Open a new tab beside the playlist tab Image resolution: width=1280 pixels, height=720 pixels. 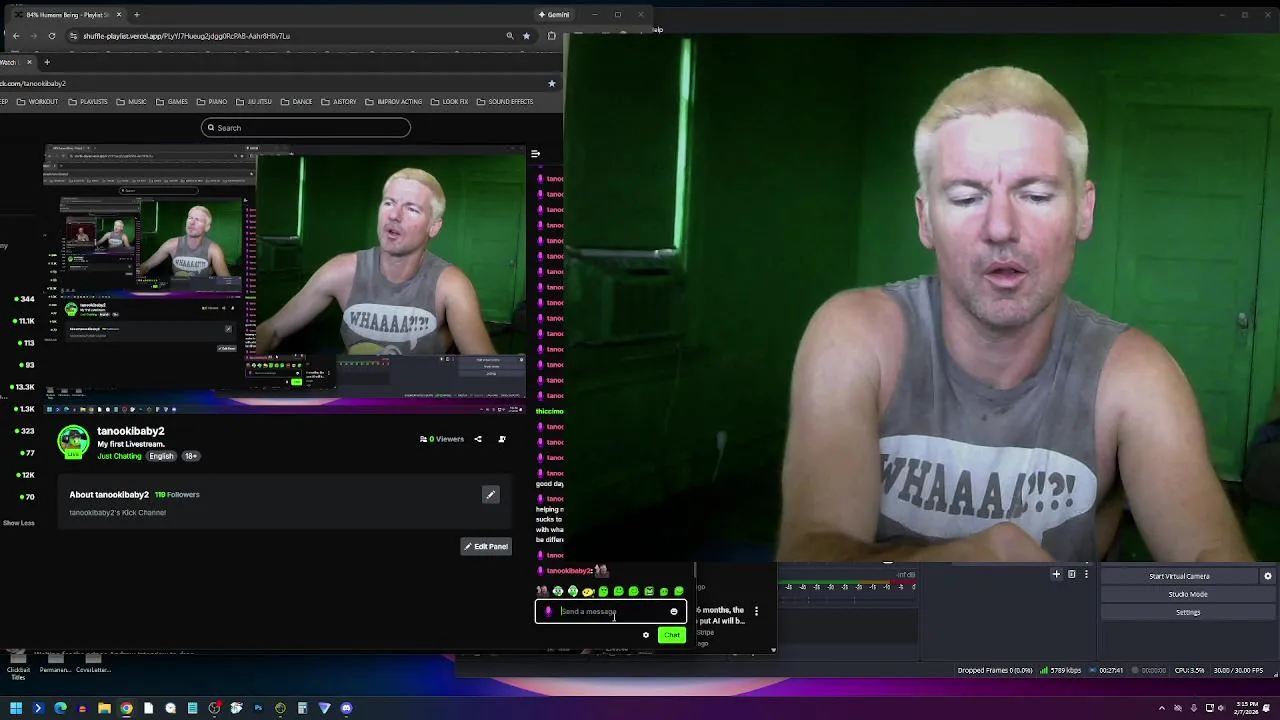pos(136,15)
